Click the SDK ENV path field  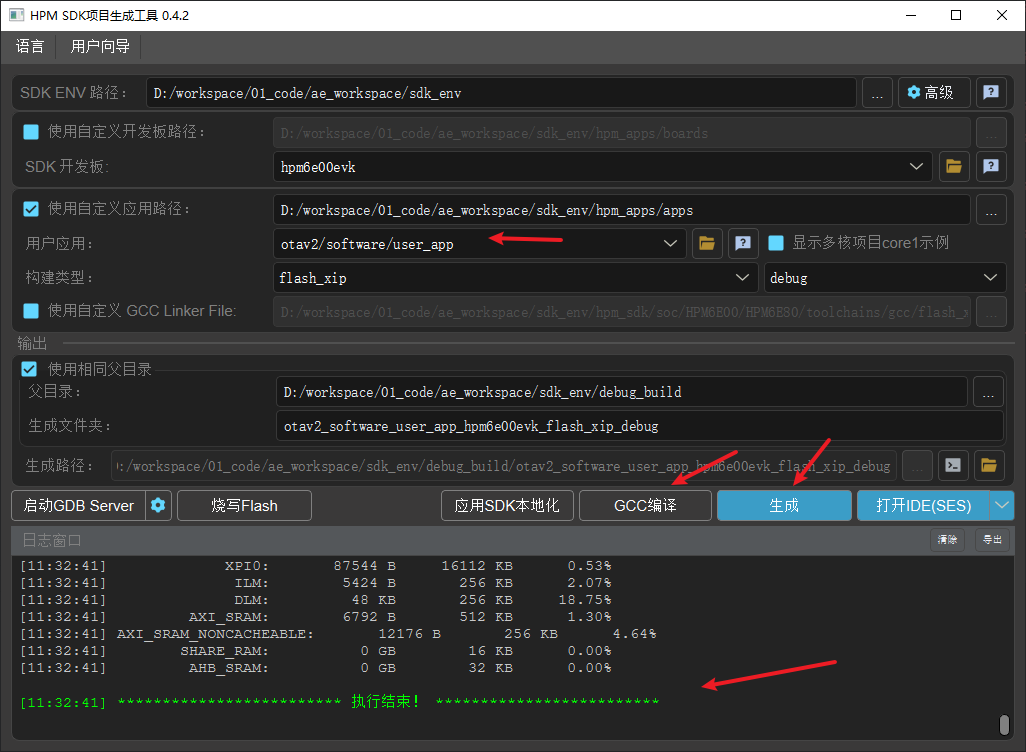501,92
